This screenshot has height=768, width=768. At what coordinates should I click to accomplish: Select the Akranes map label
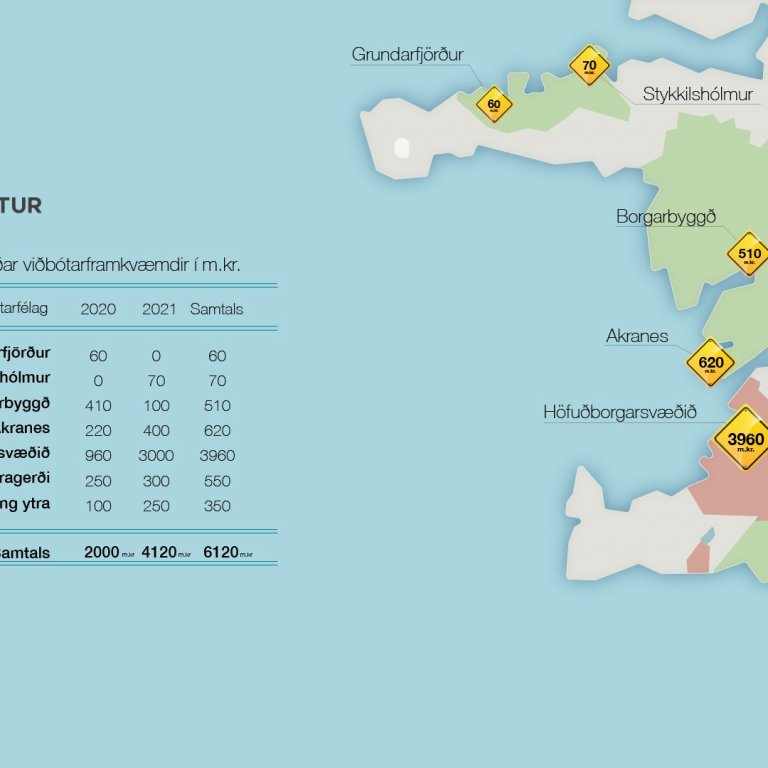(x=637, y=336)
